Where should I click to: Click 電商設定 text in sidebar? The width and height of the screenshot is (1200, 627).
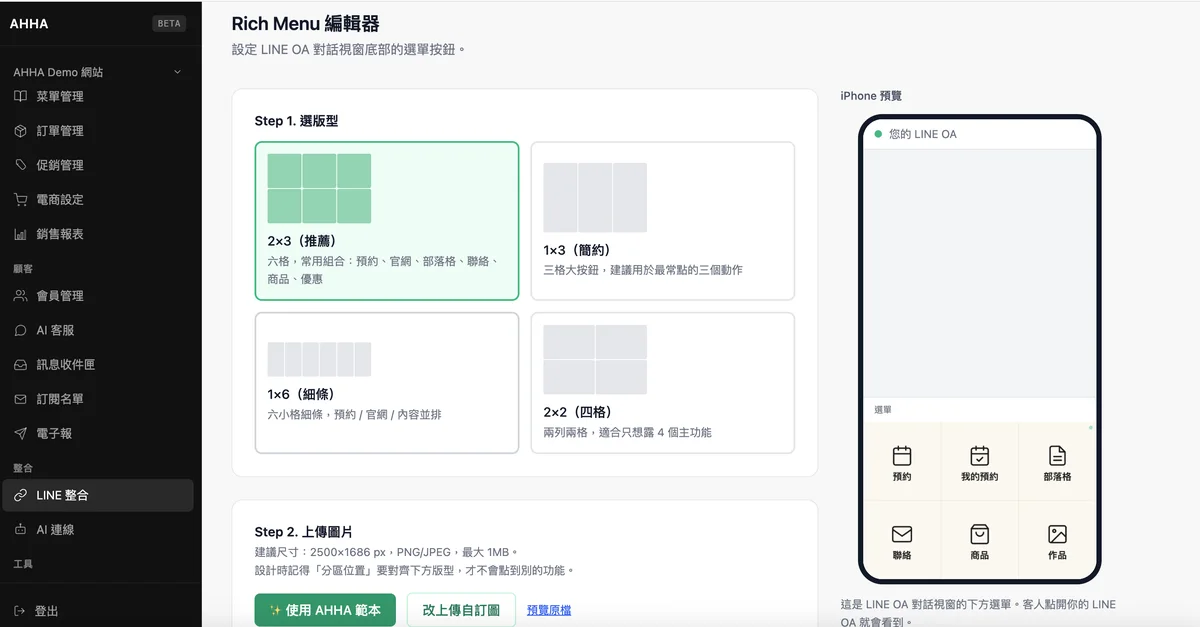60,200
